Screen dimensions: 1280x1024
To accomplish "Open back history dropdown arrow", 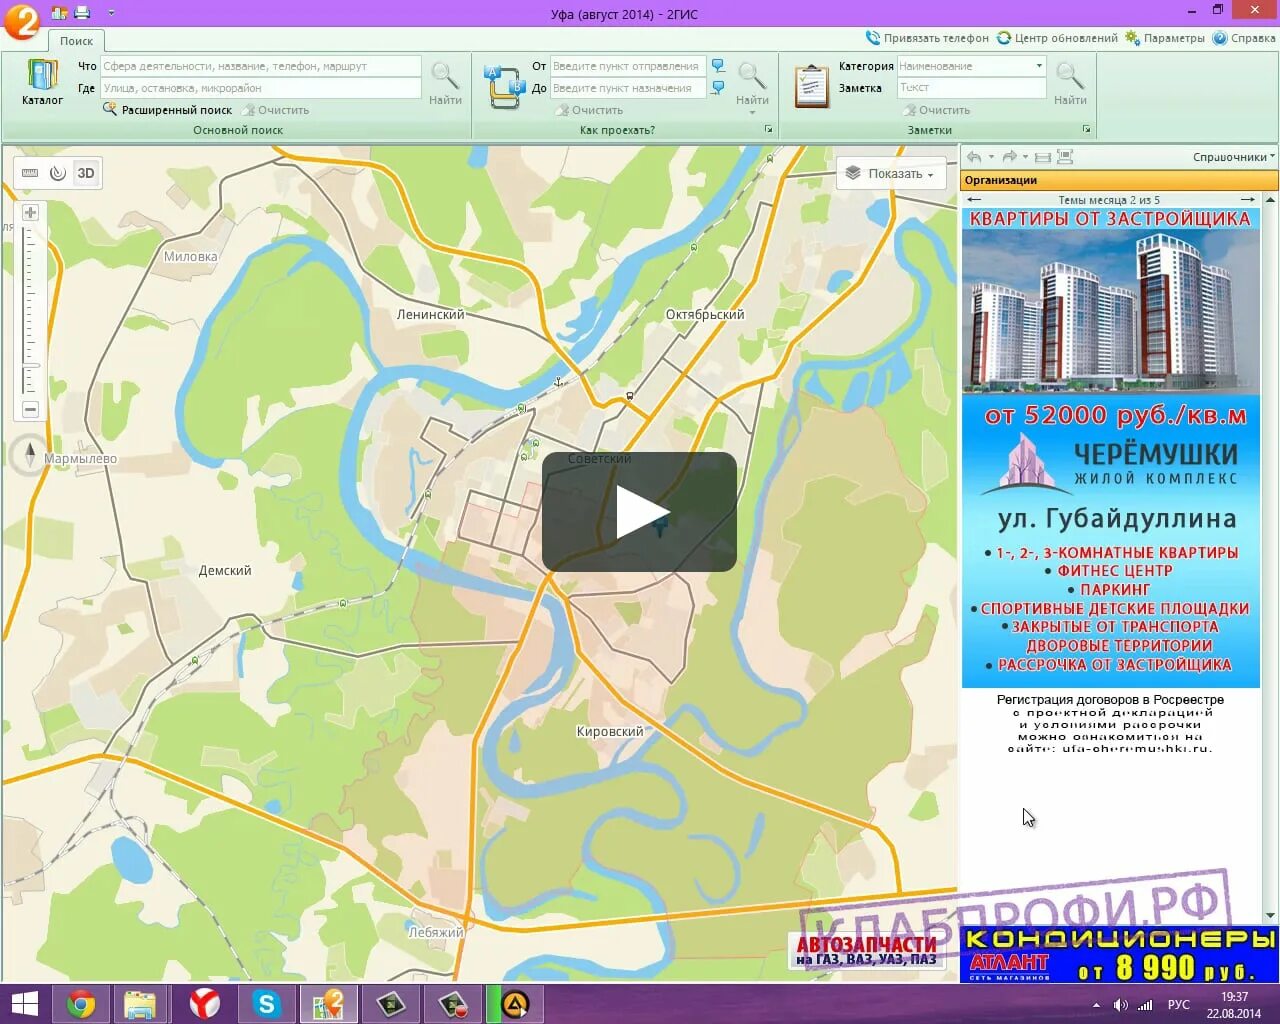I will pos(991,157).
